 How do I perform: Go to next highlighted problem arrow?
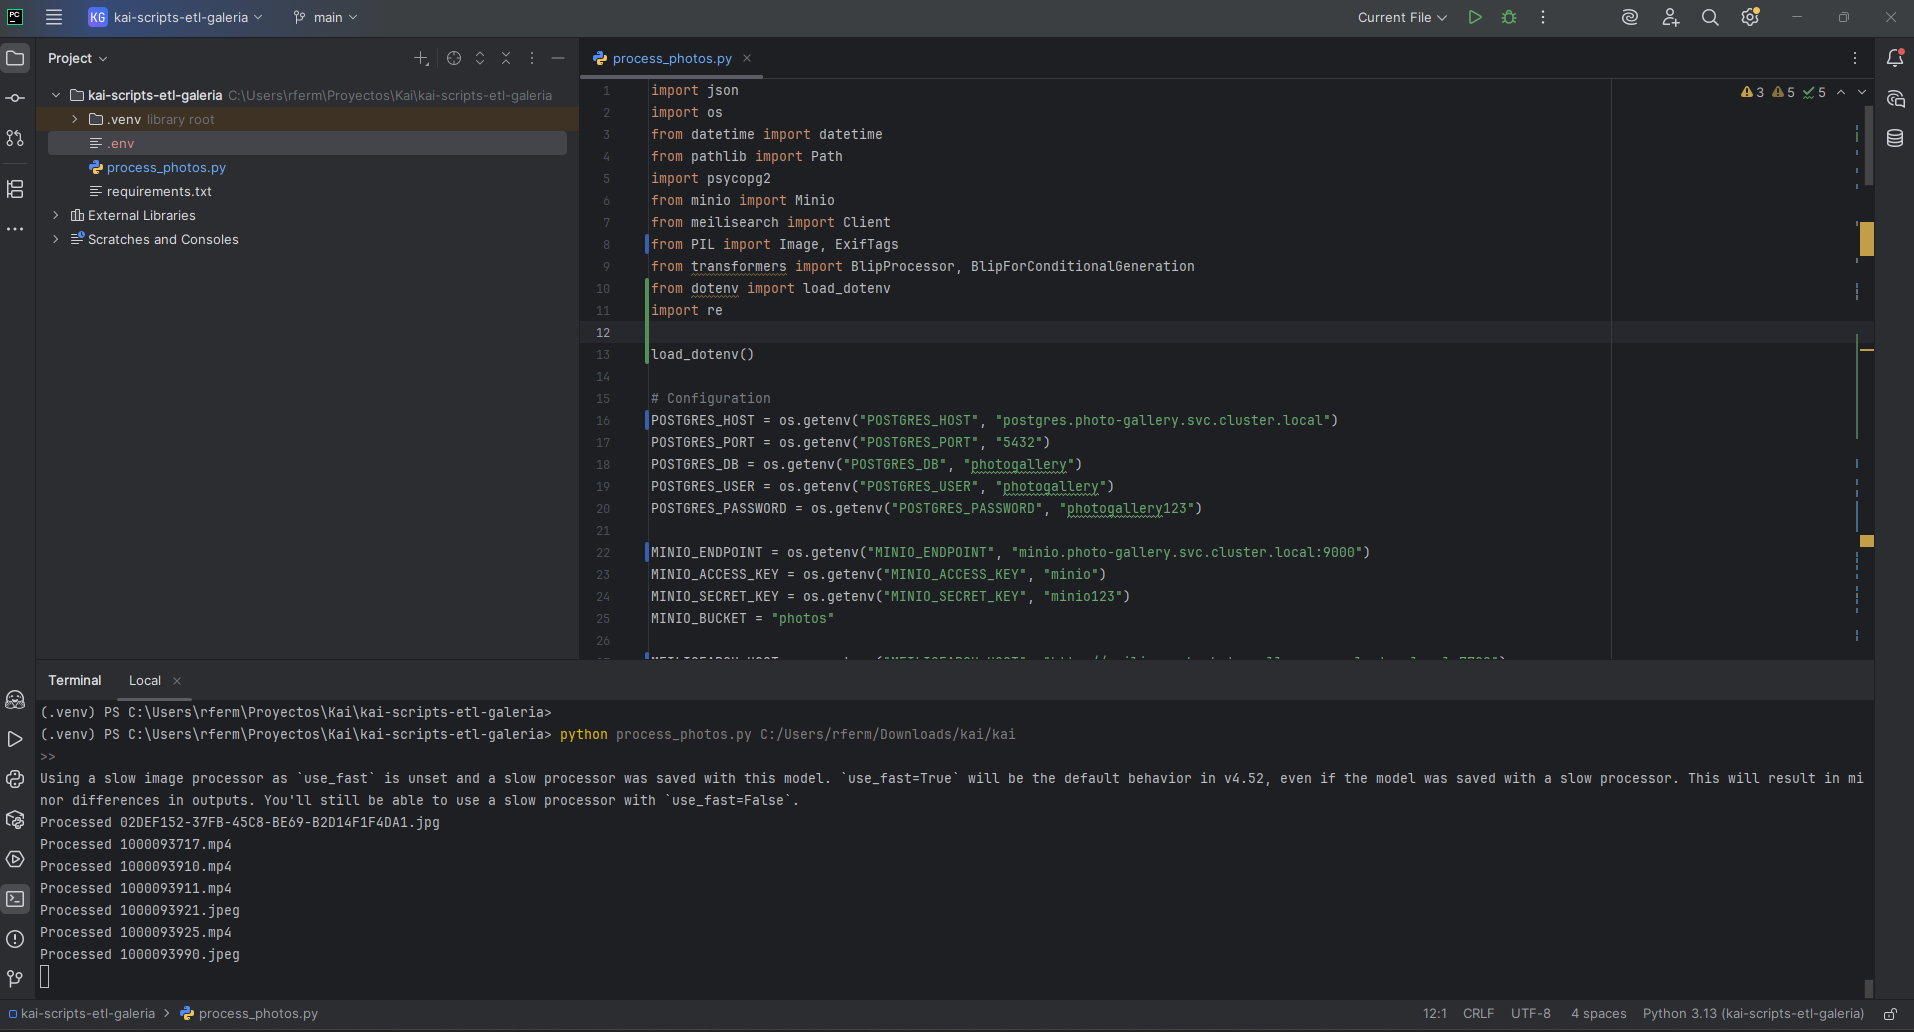(1861, 92)
